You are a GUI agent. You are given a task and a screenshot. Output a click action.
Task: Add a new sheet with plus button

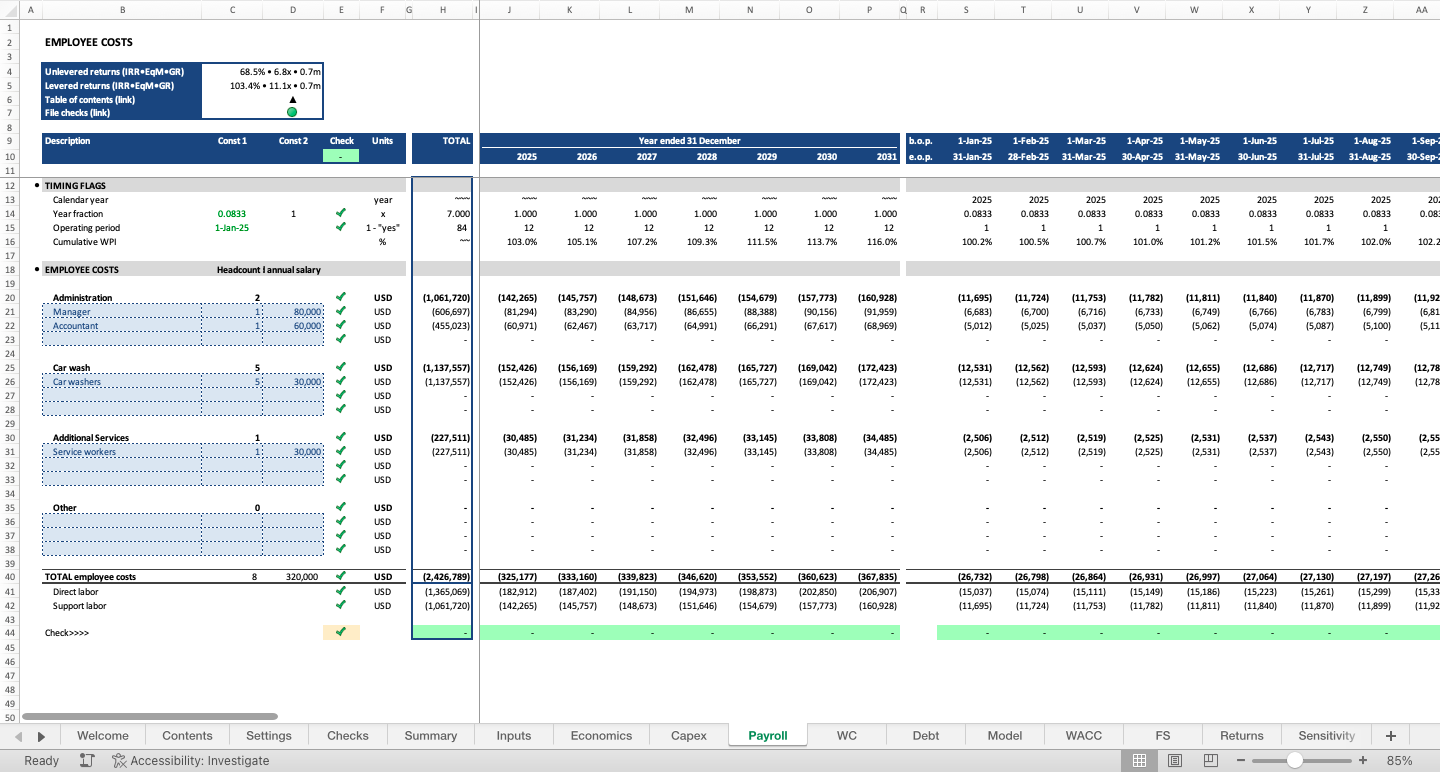pos(1390,736)
